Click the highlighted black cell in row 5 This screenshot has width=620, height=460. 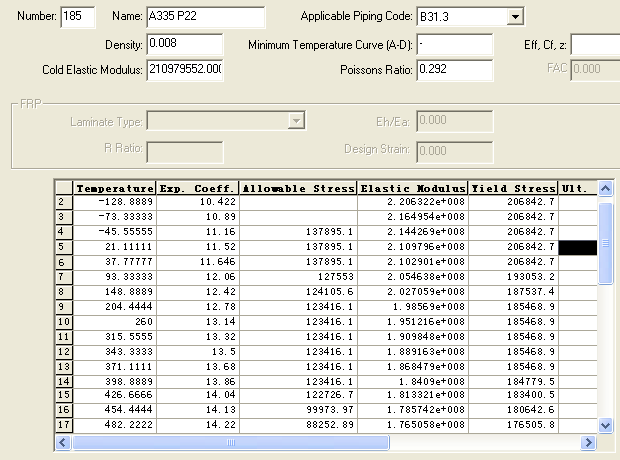click(578, 246)
